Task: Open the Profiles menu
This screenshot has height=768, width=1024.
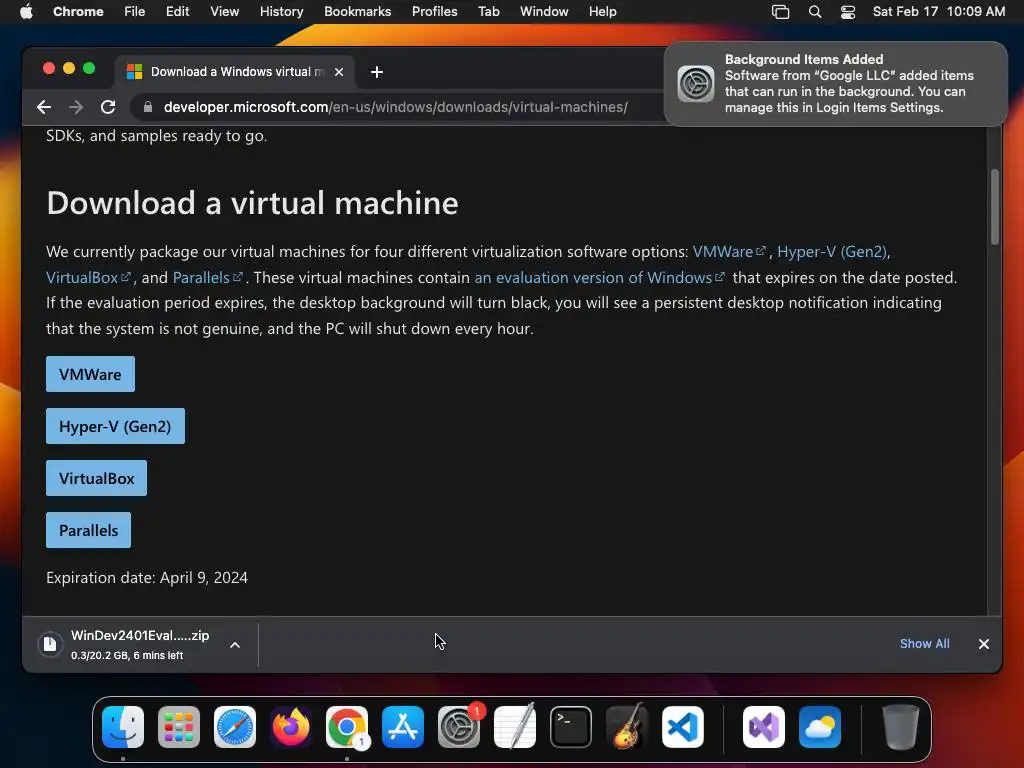Action: (x=434, y=12)
